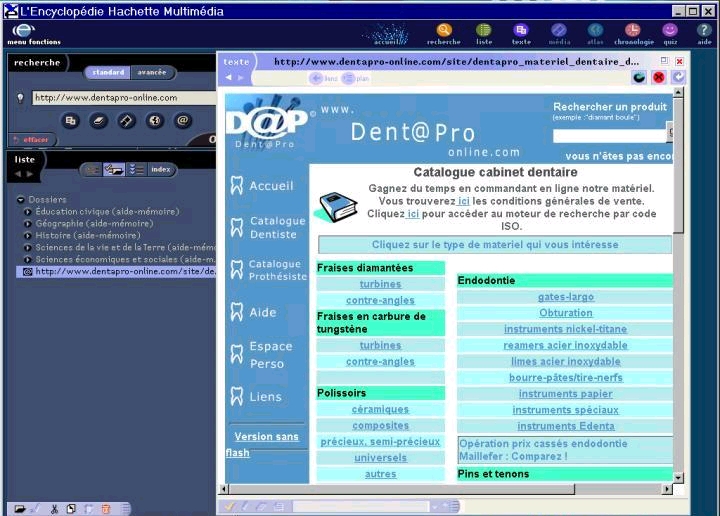Open the menu fonctions logo button
The image size is (720, 516).
[24, 31]
